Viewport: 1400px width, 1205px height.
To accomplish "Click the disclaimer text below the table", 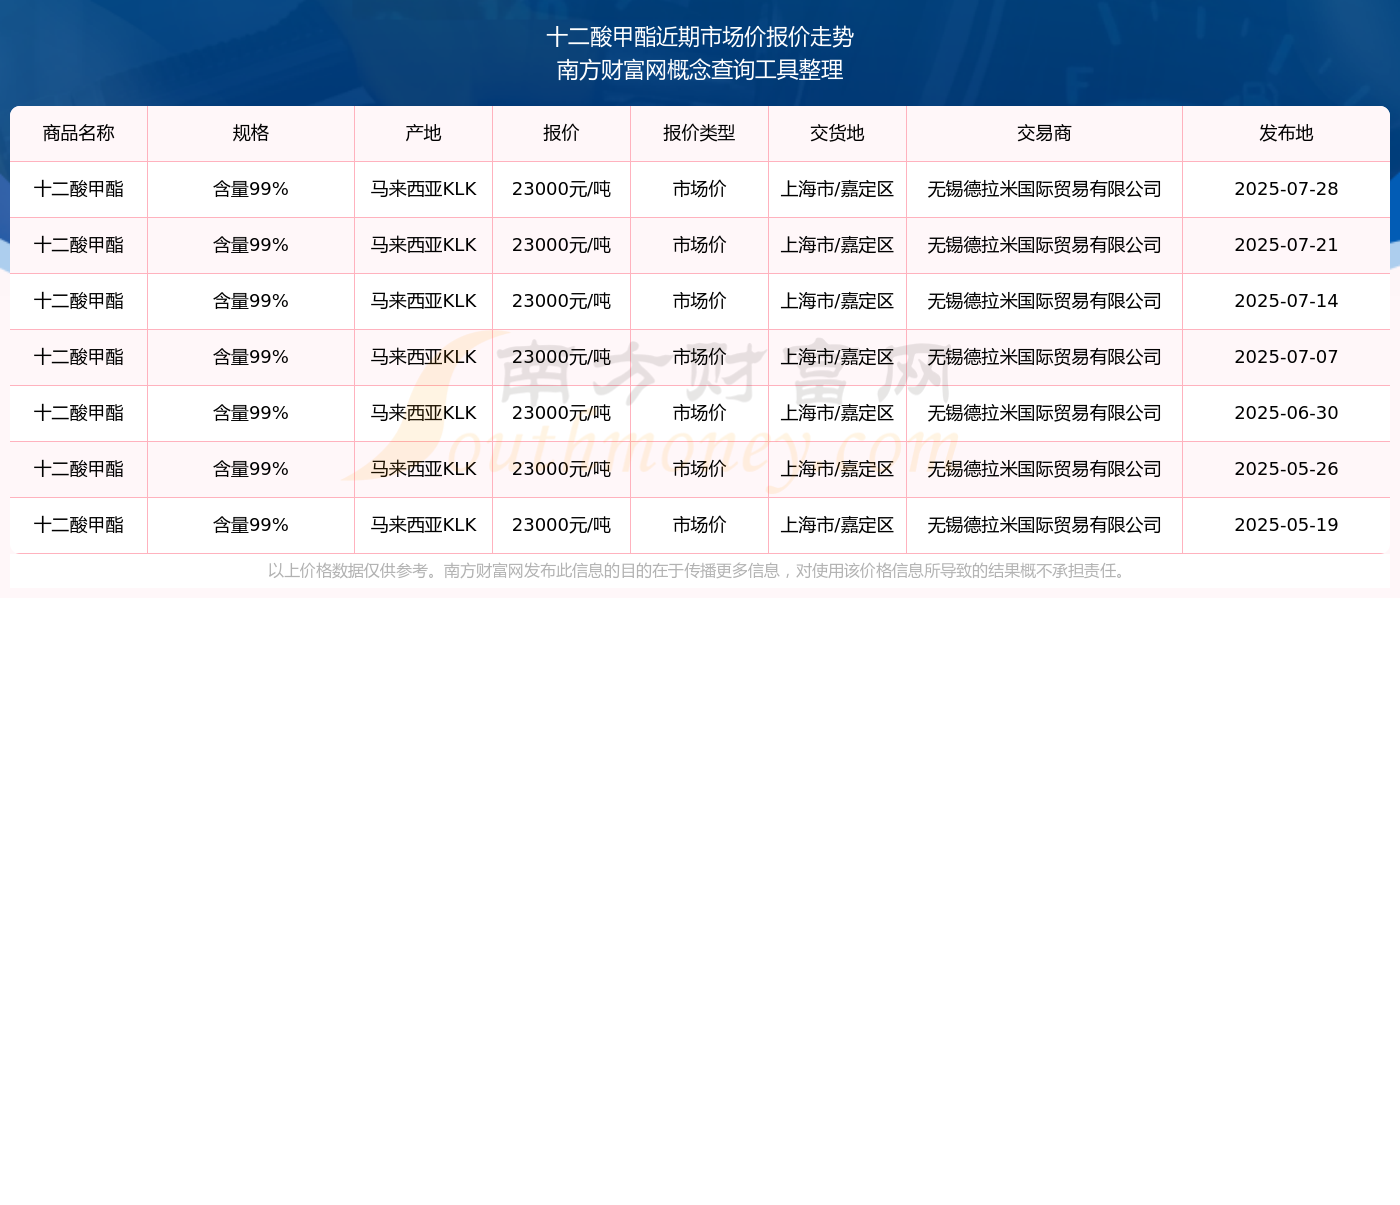I will [699, 571].
